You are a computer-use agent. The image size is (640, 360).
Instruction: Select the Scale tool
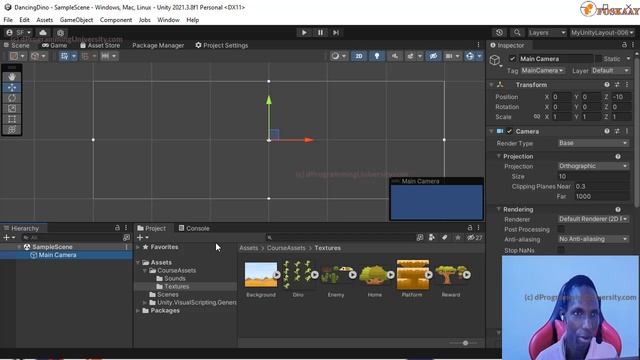[12, 109]
